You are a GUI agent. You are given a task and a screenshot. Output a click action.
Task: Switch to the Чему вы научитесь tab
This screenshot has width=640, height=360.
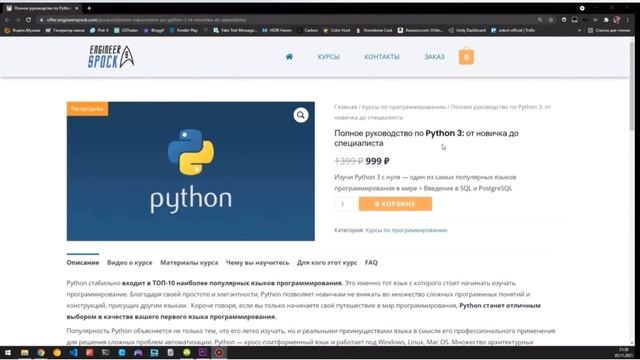[258, 262]
